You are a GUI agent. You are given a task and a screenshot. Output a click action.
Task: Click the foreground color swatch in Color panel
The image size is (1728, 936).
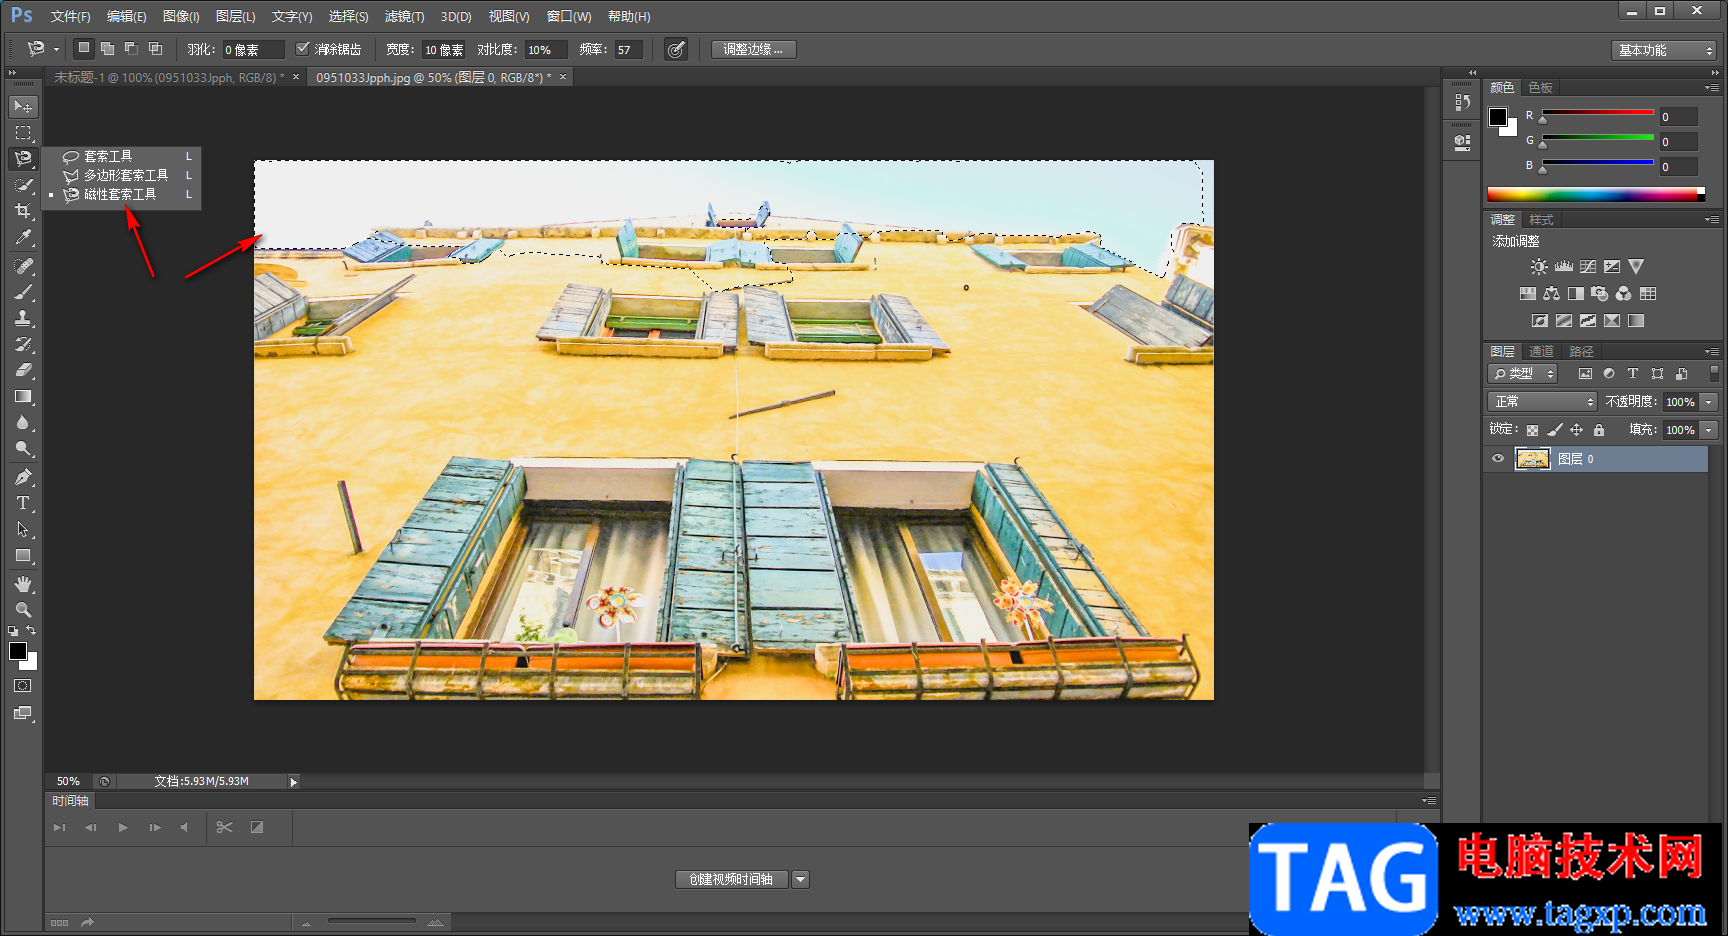click(x=1498, y=117)
